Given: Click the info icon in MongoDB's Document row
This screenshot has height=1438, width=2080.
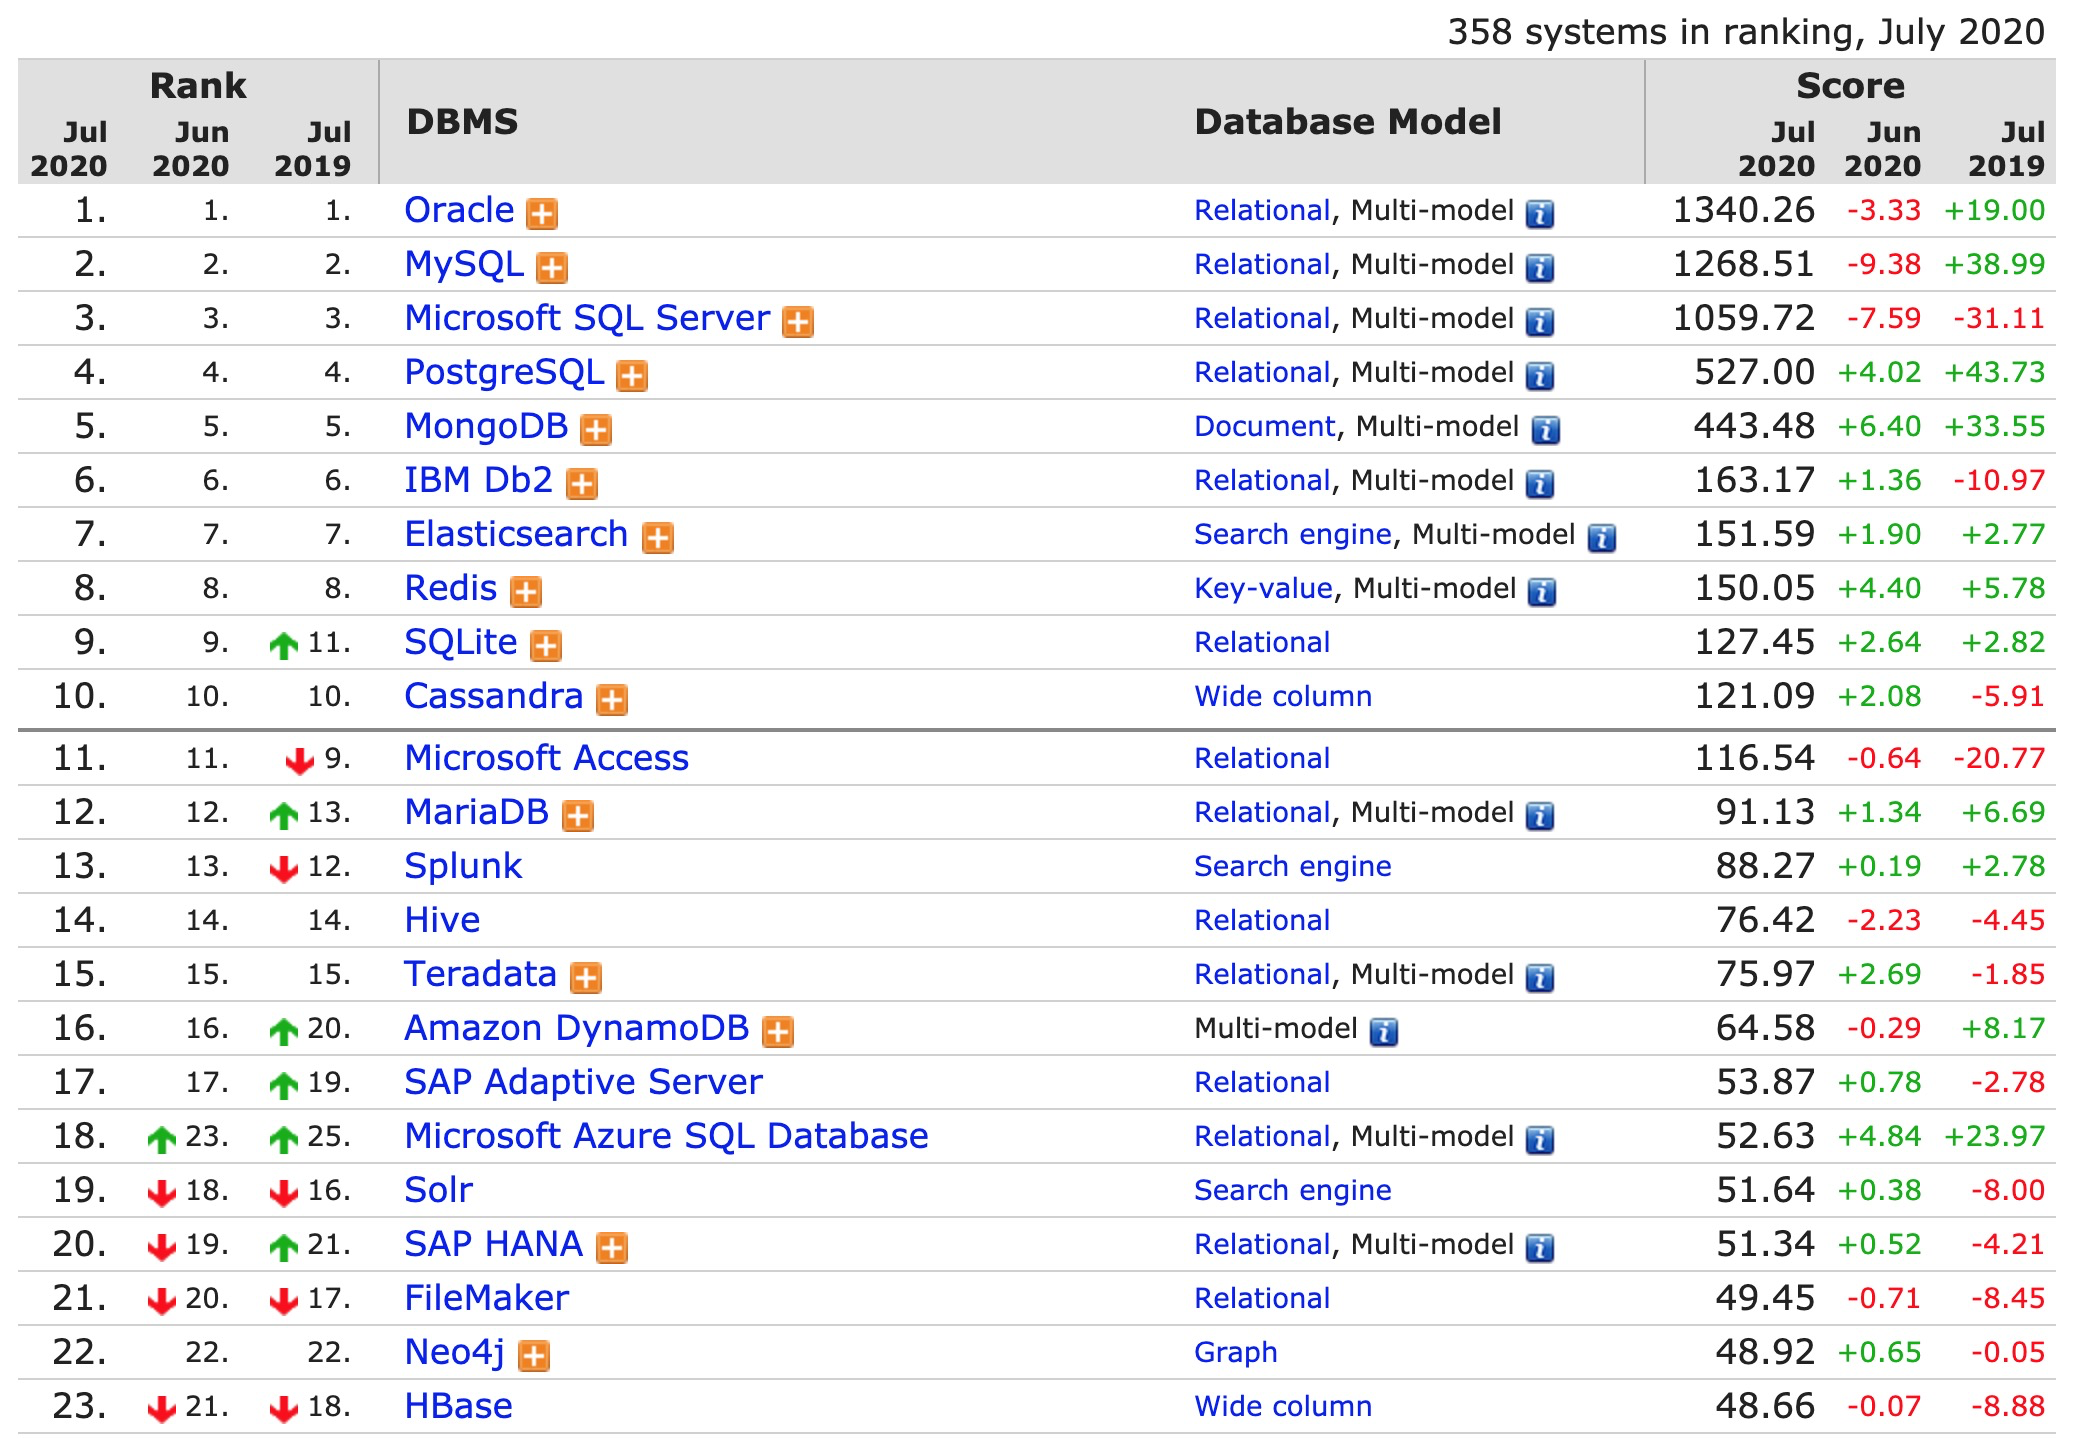Looking at the screenshot, I should click(1546, 429).
